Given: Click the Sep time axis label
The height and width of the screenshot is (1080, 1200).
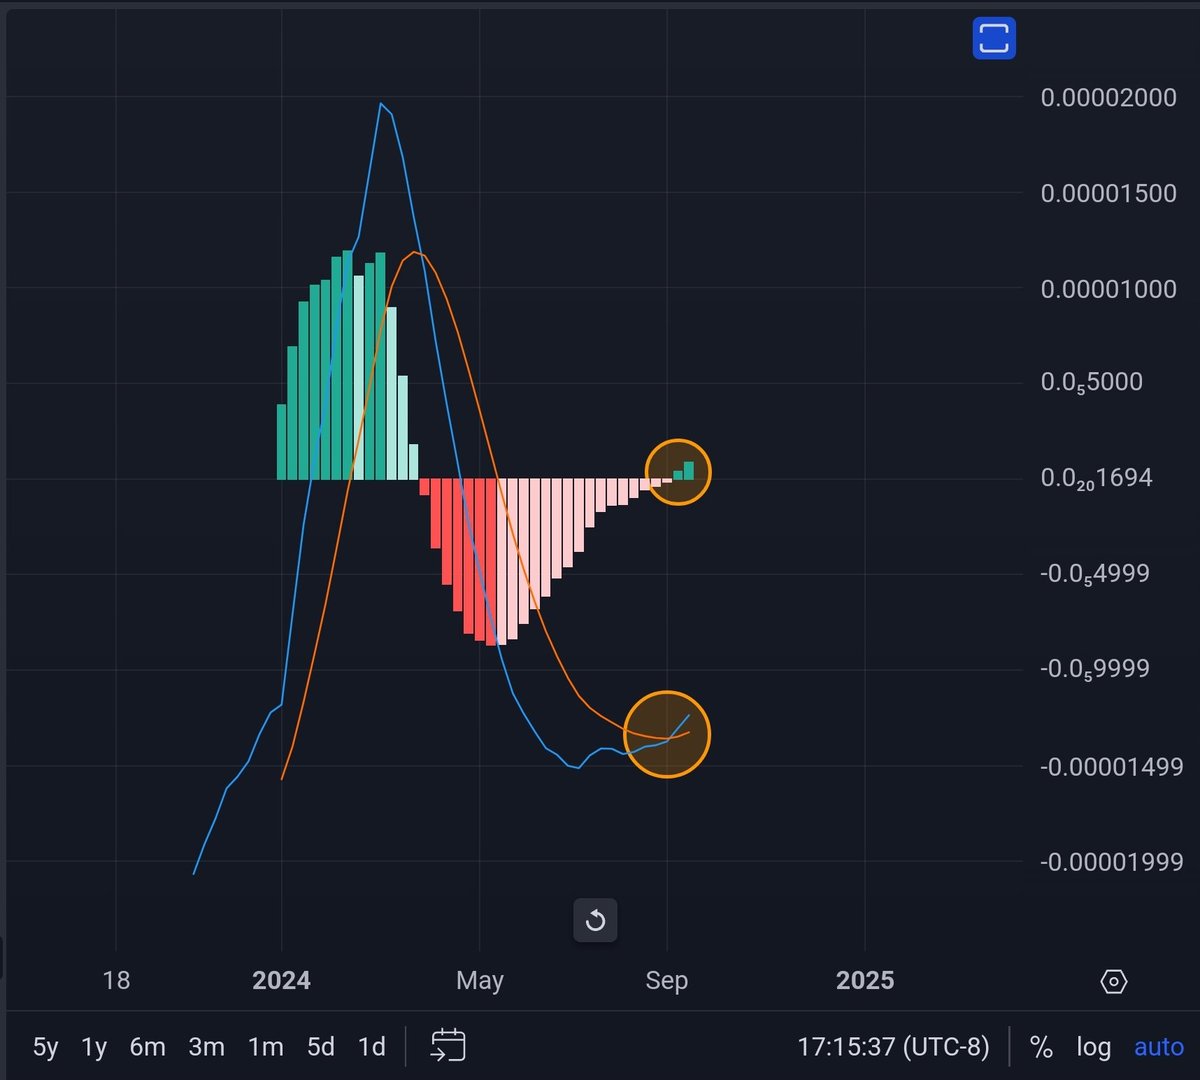Looking at the screenshot, I should click(667, 980).
